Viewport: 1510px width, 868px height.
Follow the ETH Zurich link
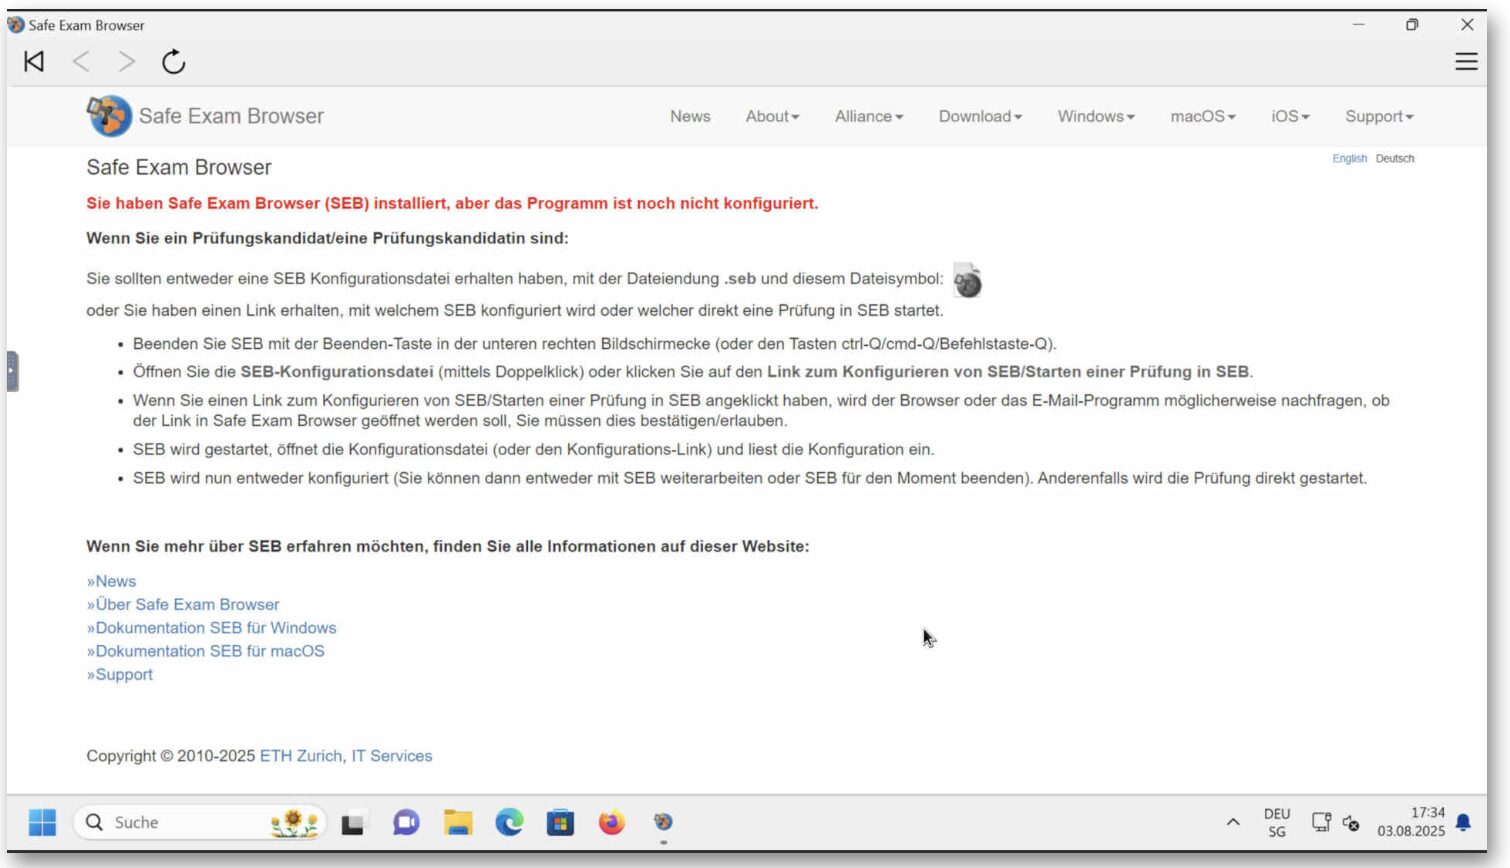pyautogui.click(x=301, y=756)
